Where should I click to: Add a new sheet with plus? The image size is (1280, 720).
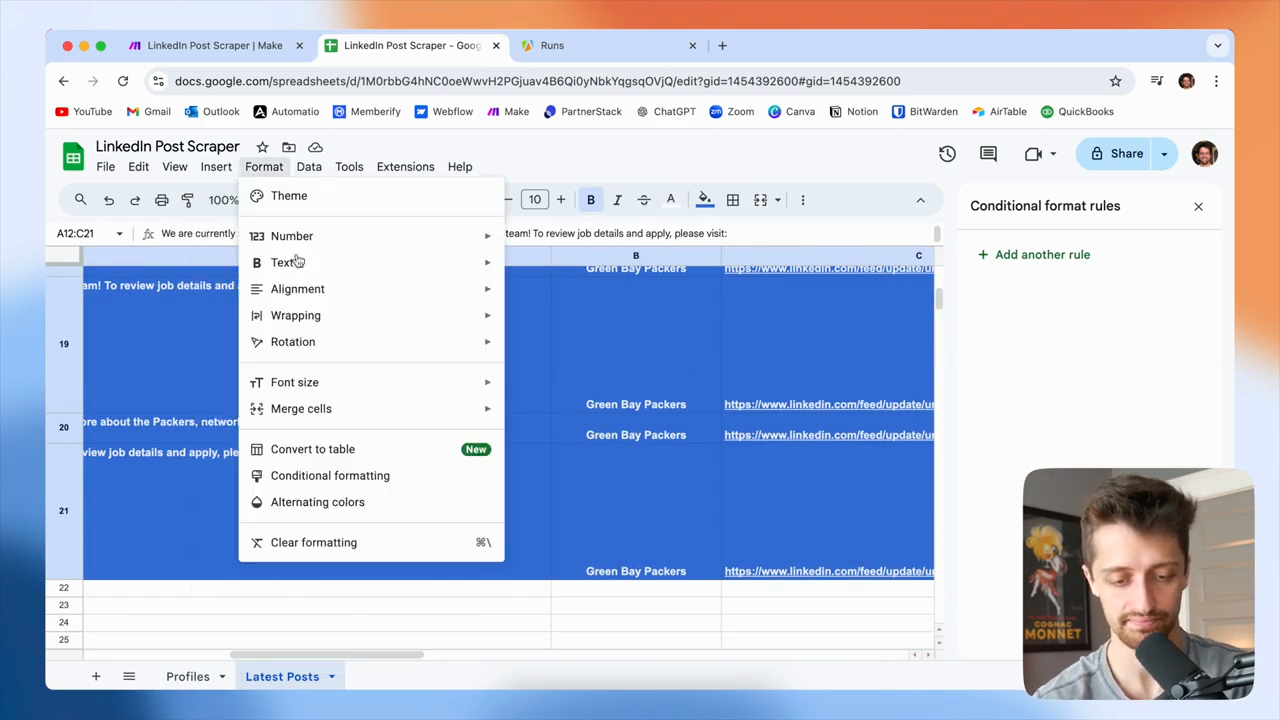click(x=96, y=677)
